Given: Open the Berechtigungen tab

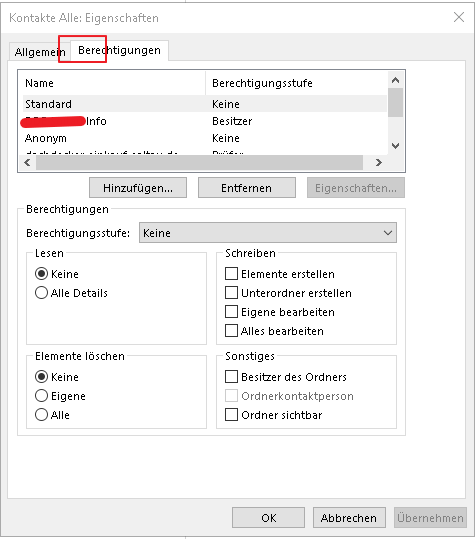Looking at the screenshot, I should coord(119,50).
